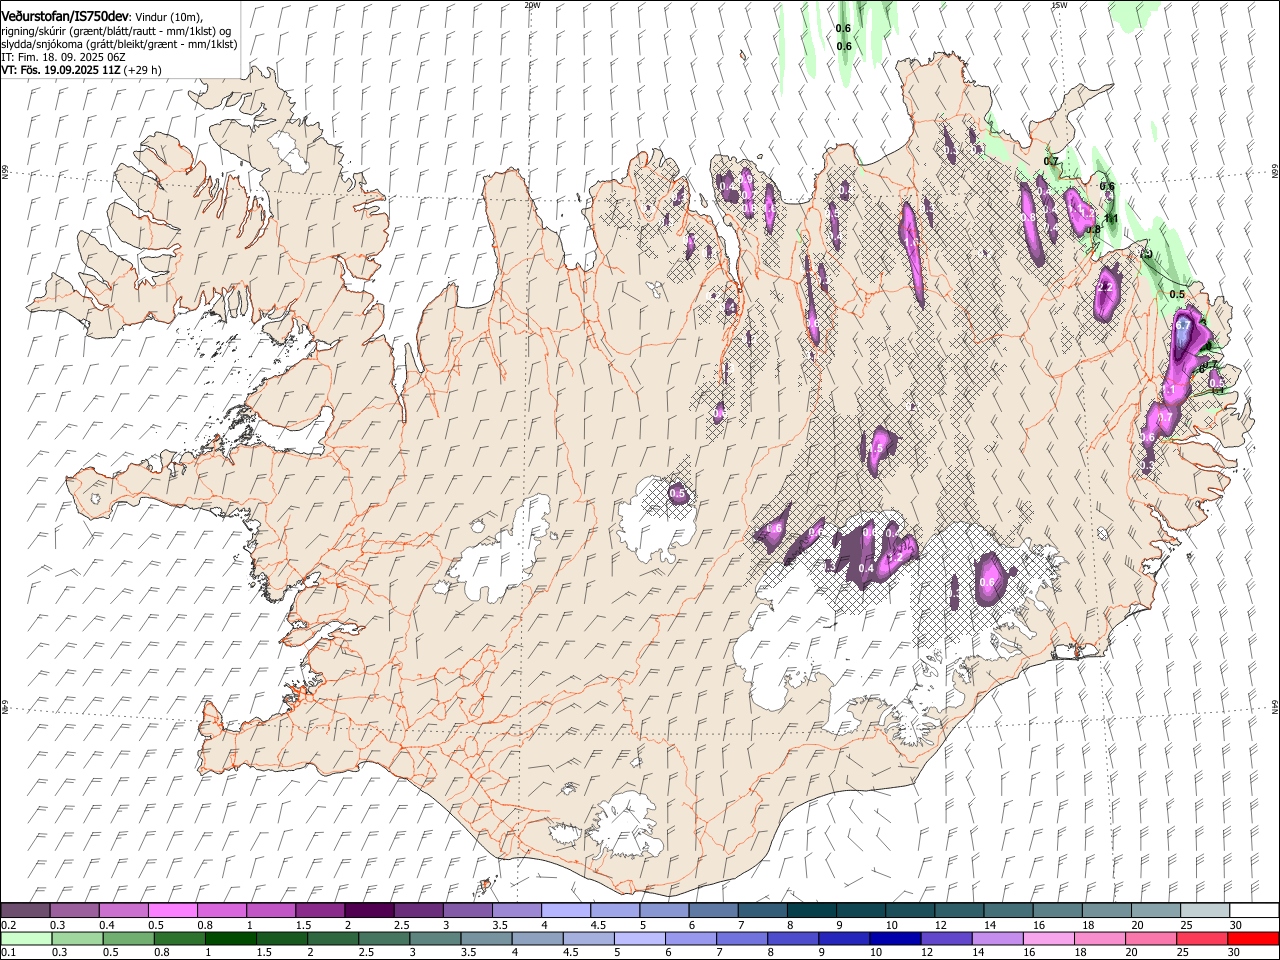Click the darkest green 1–1.5 swatch in the lower legend row
The width and height of the screenshot is (1280, 960).
(x=230, y=938)
